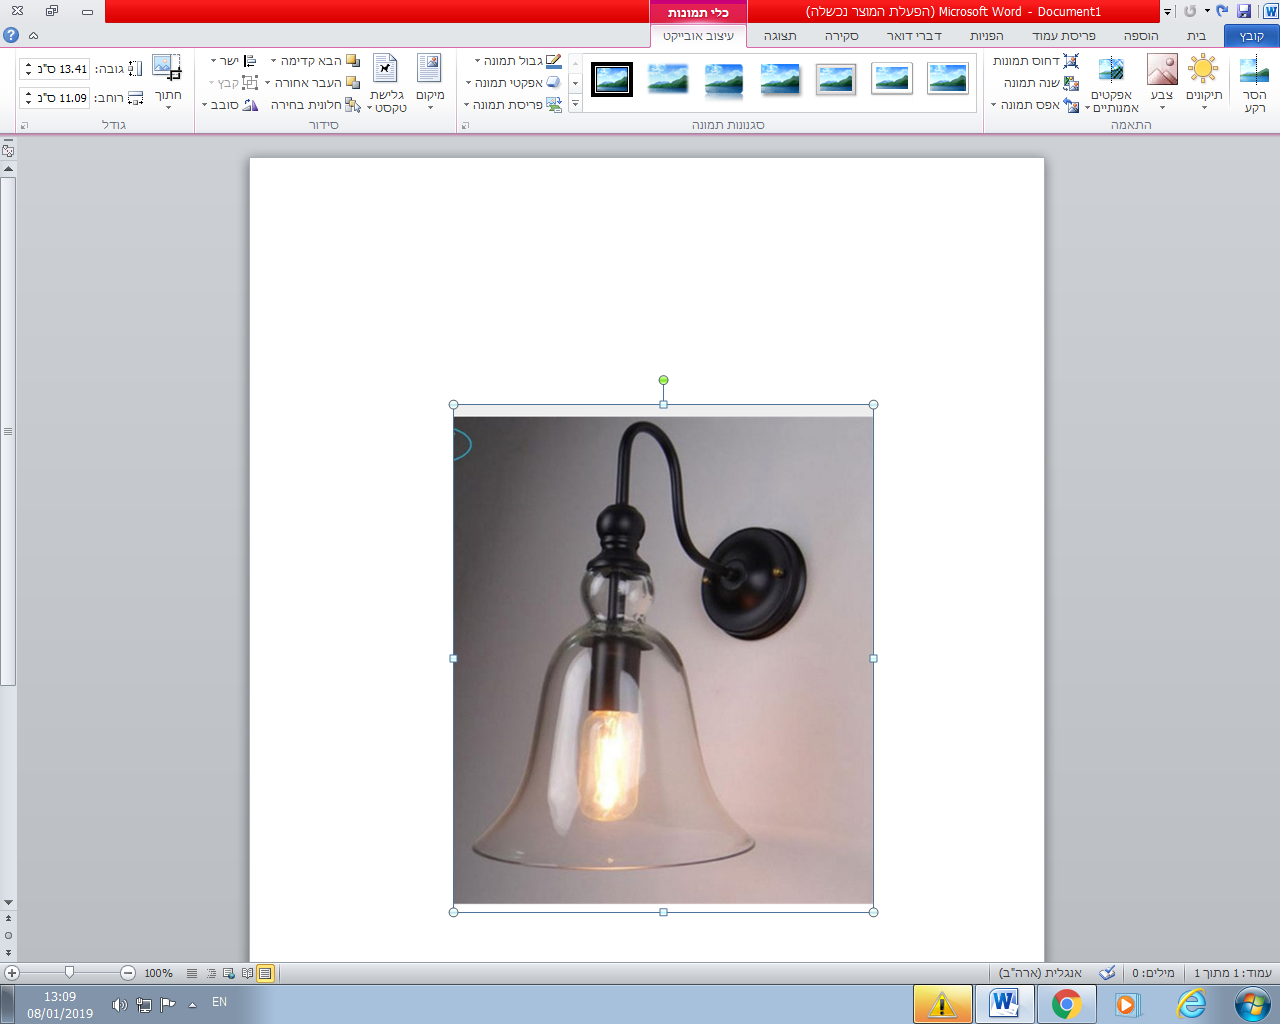Click Send Backward (העבר אחורה)
The width and height of the screenshot is (1280, 1024).
pos(311,83)
